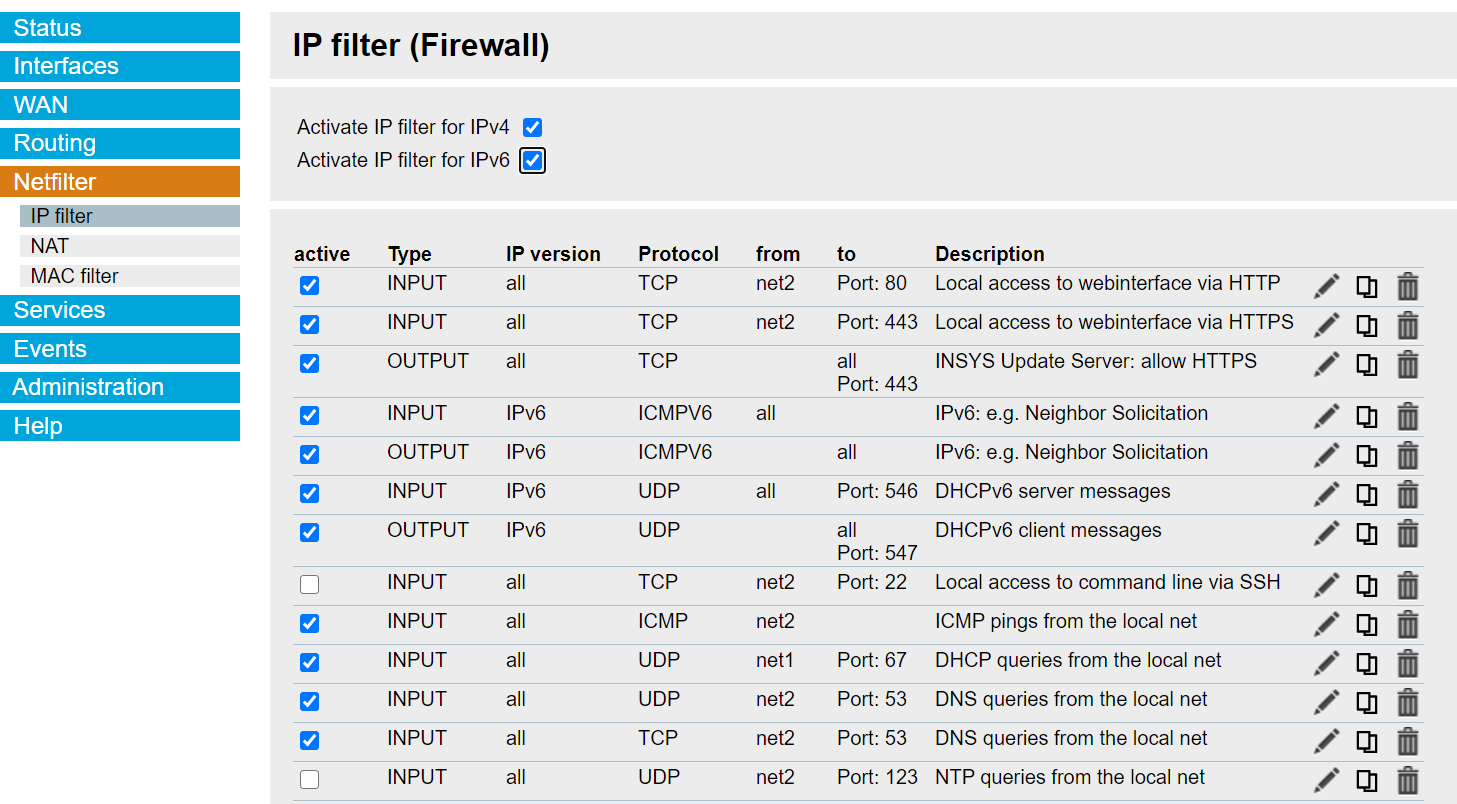Enable the SSH port 22 rule
Screen dimensions: 1457x804
(310, 585)
